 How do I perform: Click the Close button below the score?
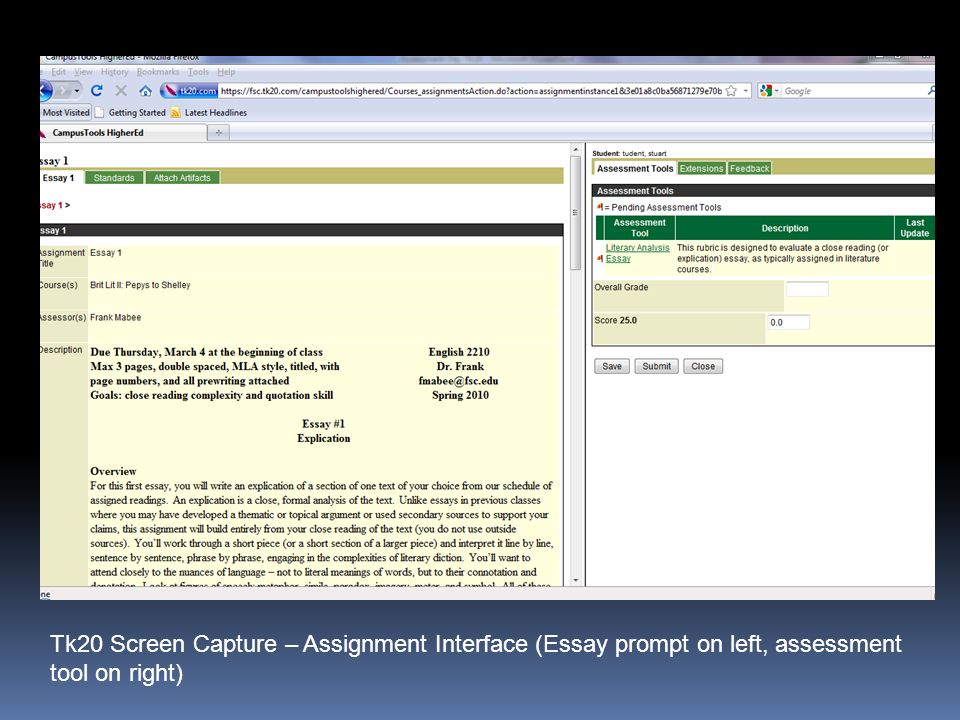[x=703, y=366]
